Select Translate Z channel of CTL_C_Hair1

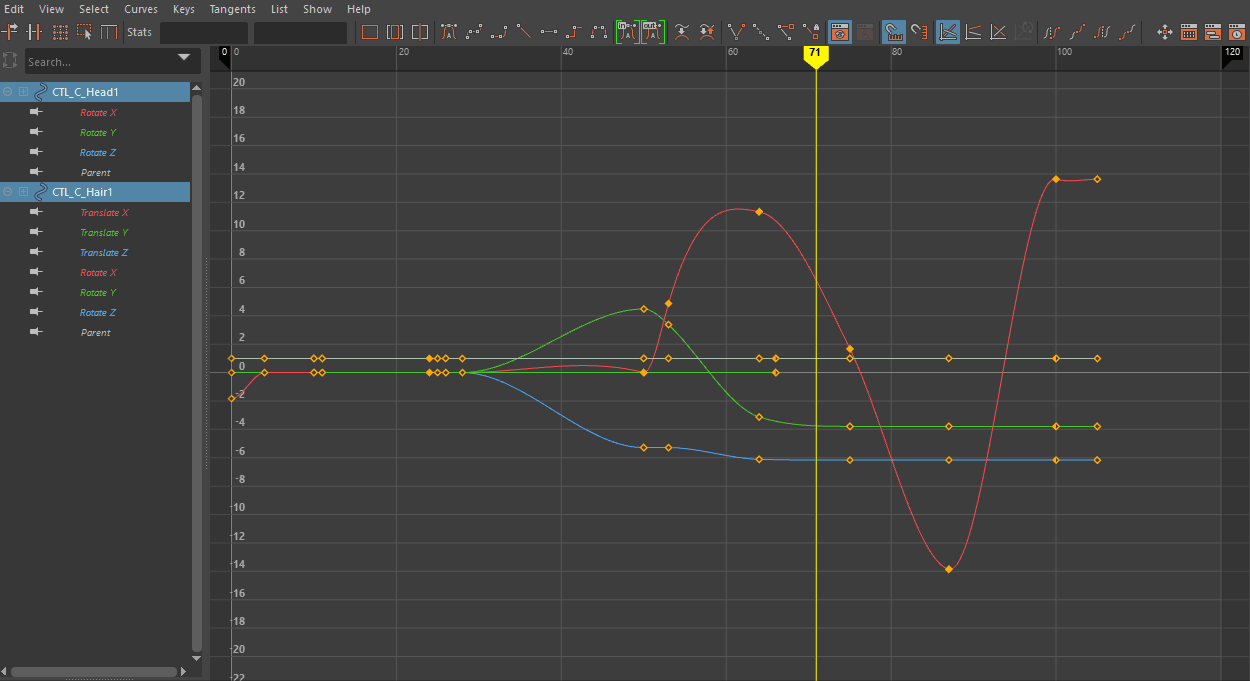[104, 252]
